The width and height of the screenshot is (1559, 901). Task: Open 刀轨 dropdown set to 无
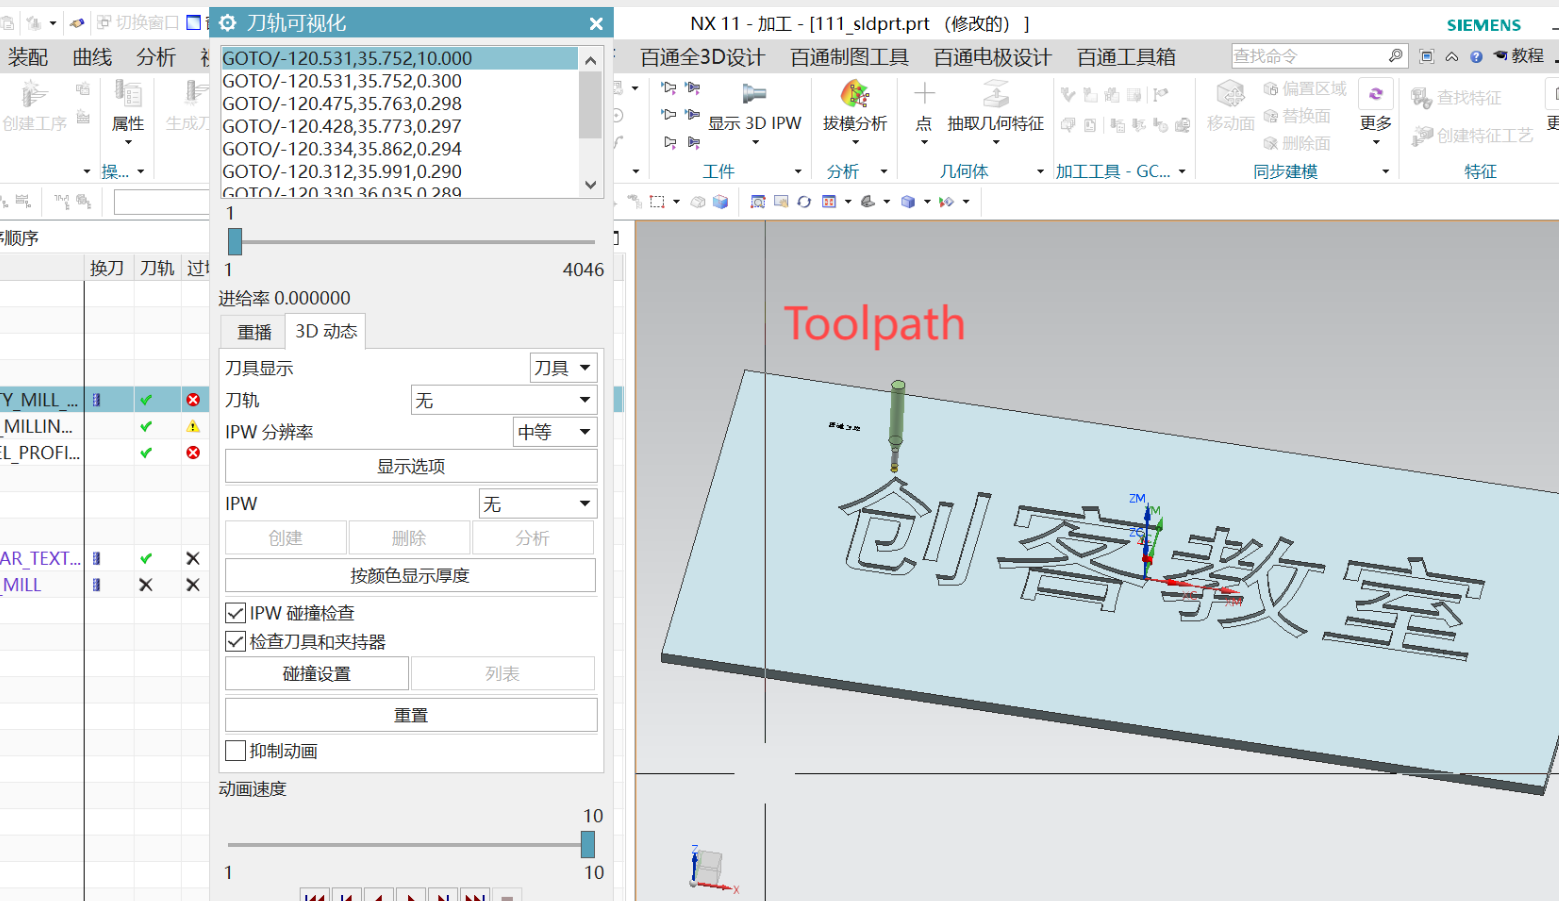pyautogui.click(x=504, y=400)
